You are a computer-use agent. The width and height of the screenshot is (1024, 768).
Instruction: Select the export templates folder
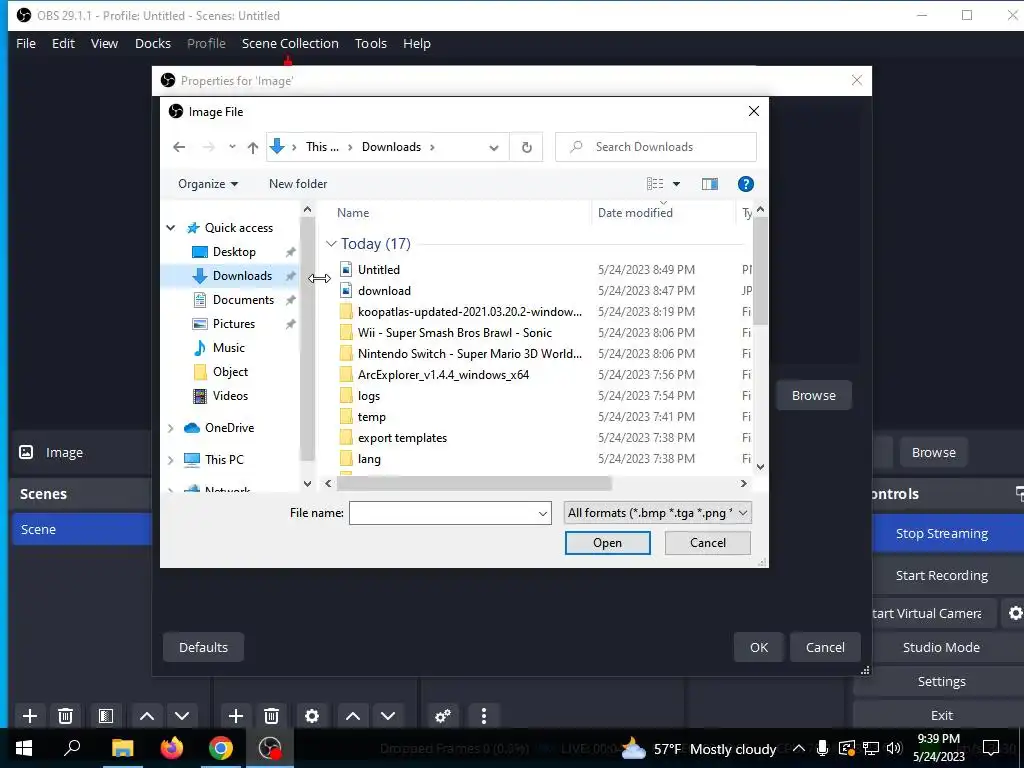pyautogui.click(x=402, y=438)
